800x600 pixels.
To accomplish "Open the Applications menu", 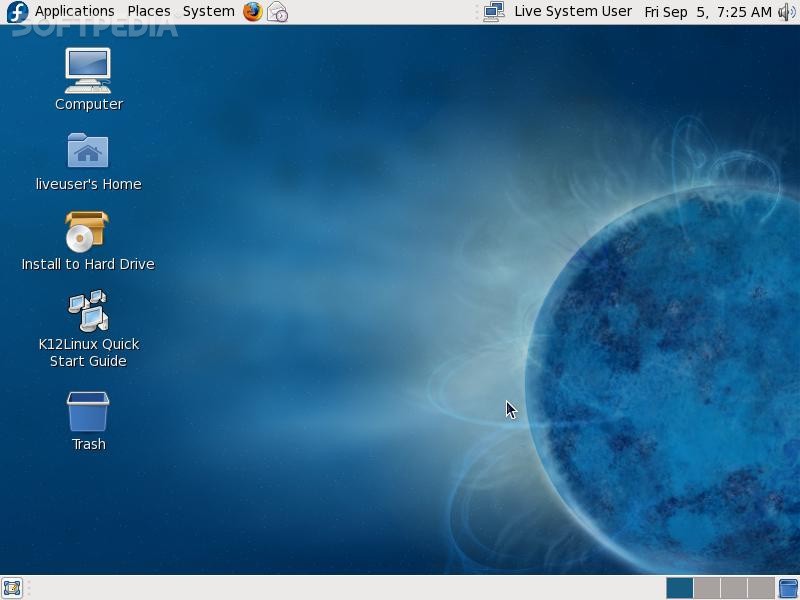I will (74, 11).
